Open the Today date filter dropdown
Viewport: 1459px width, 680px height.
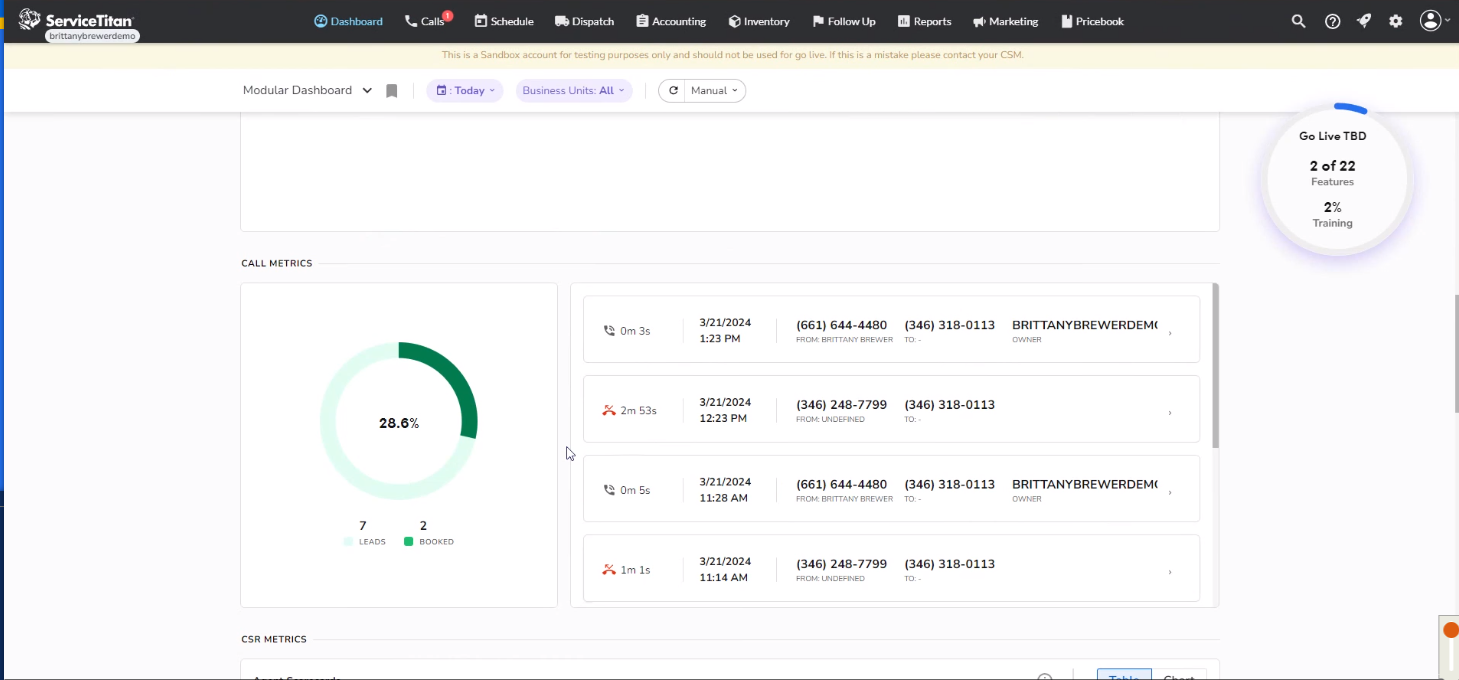click(x=464, y=90)
